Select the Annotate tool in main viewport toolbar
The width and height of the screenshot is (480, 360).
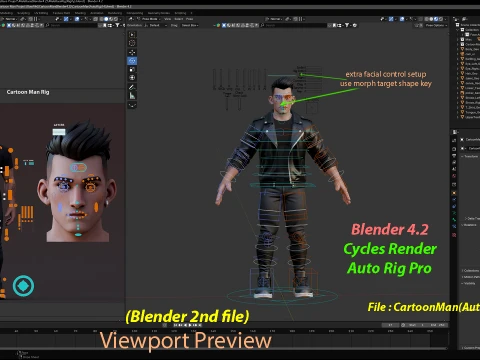(x=132, y=87)
